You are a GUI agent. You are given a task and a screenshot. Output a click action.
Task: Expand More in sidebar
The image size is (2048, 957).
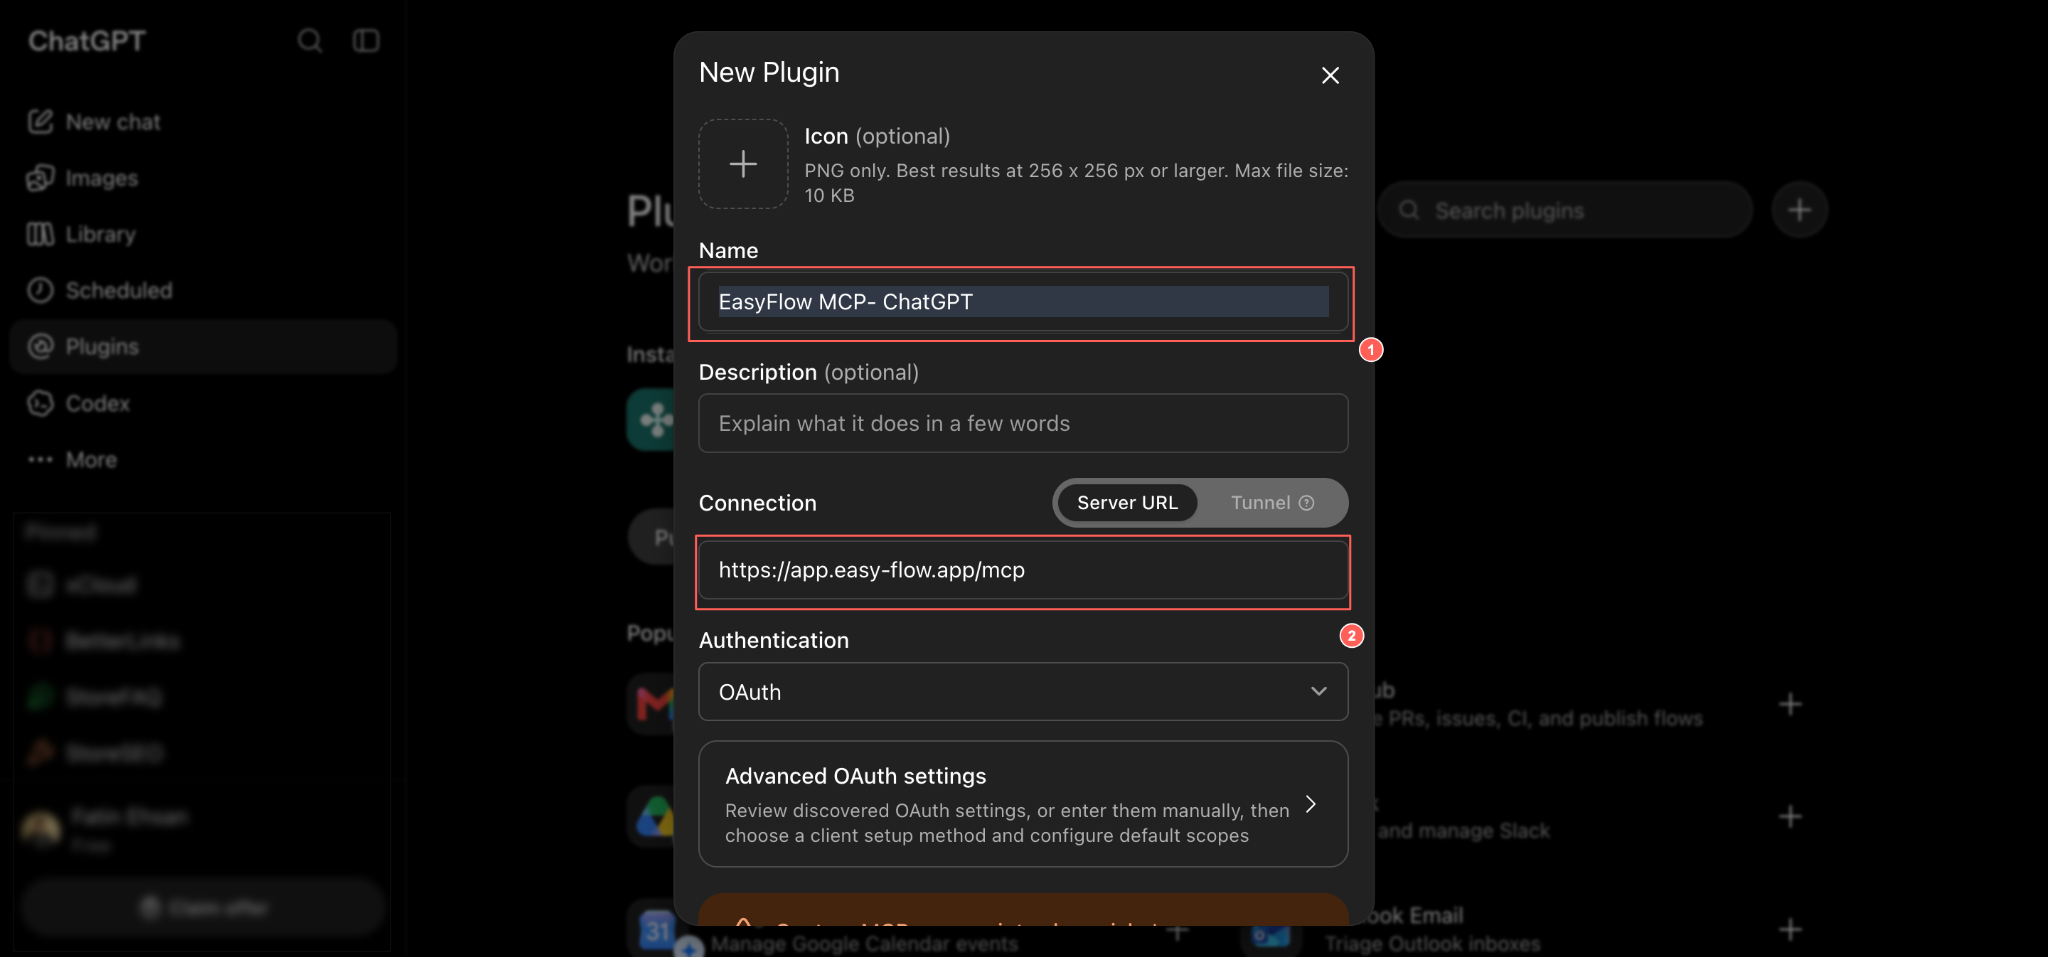tap(203, 460)
